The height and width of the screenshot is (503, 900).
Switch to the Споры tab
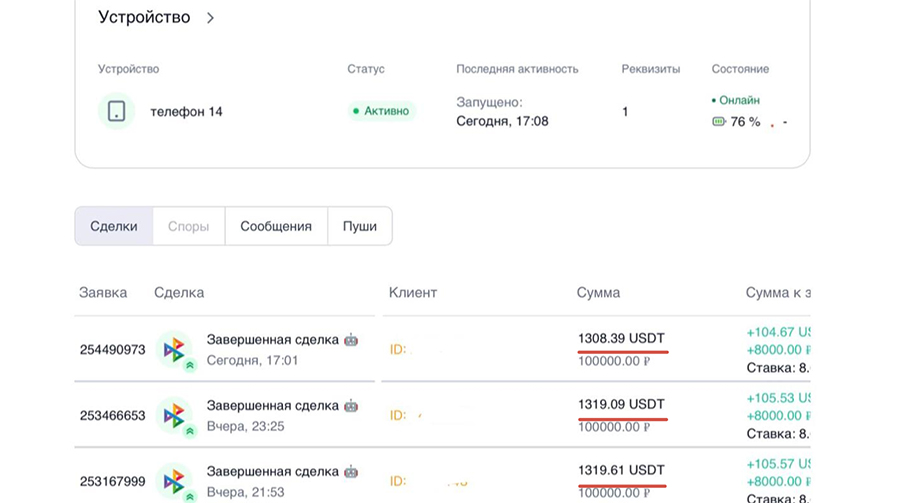click(x=188, y=226)
